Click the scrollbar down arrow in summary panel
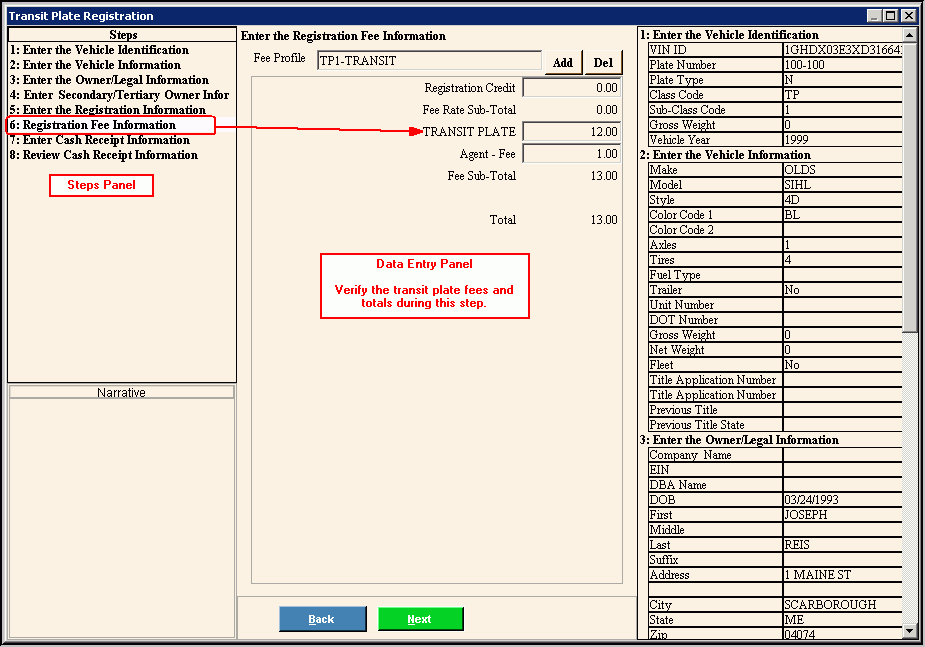 click(909, 631)
